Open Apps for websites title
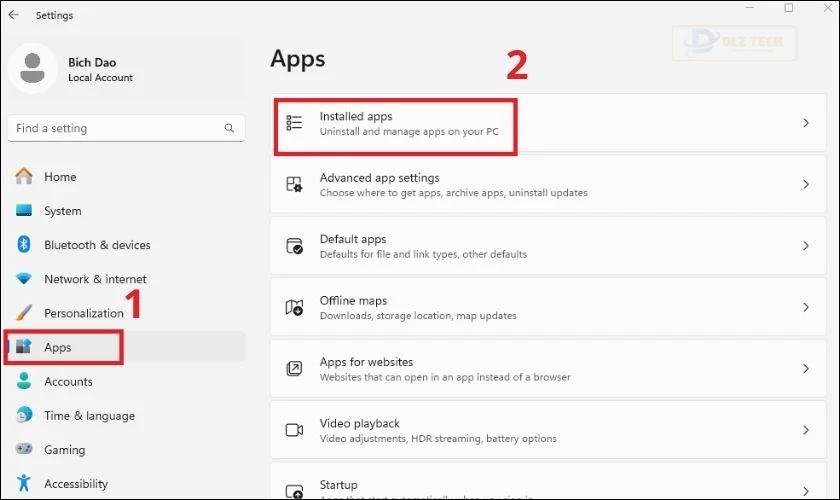 click(x=366, y=362)
